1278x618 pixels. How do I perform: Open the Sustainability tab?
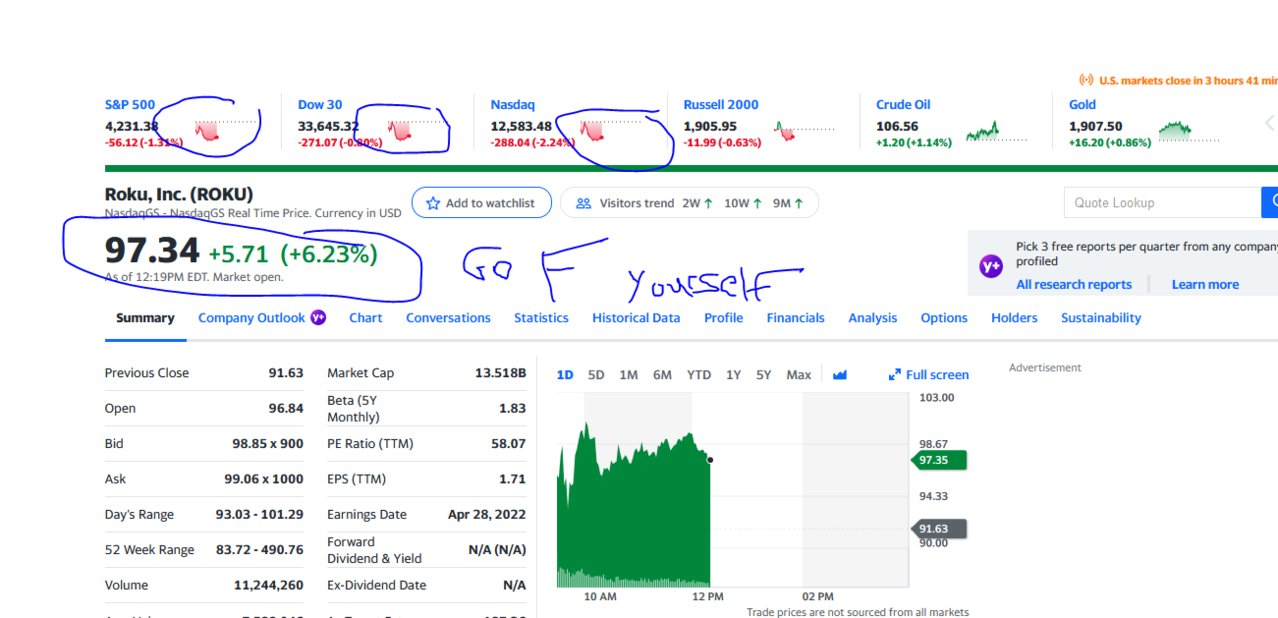1101,318
